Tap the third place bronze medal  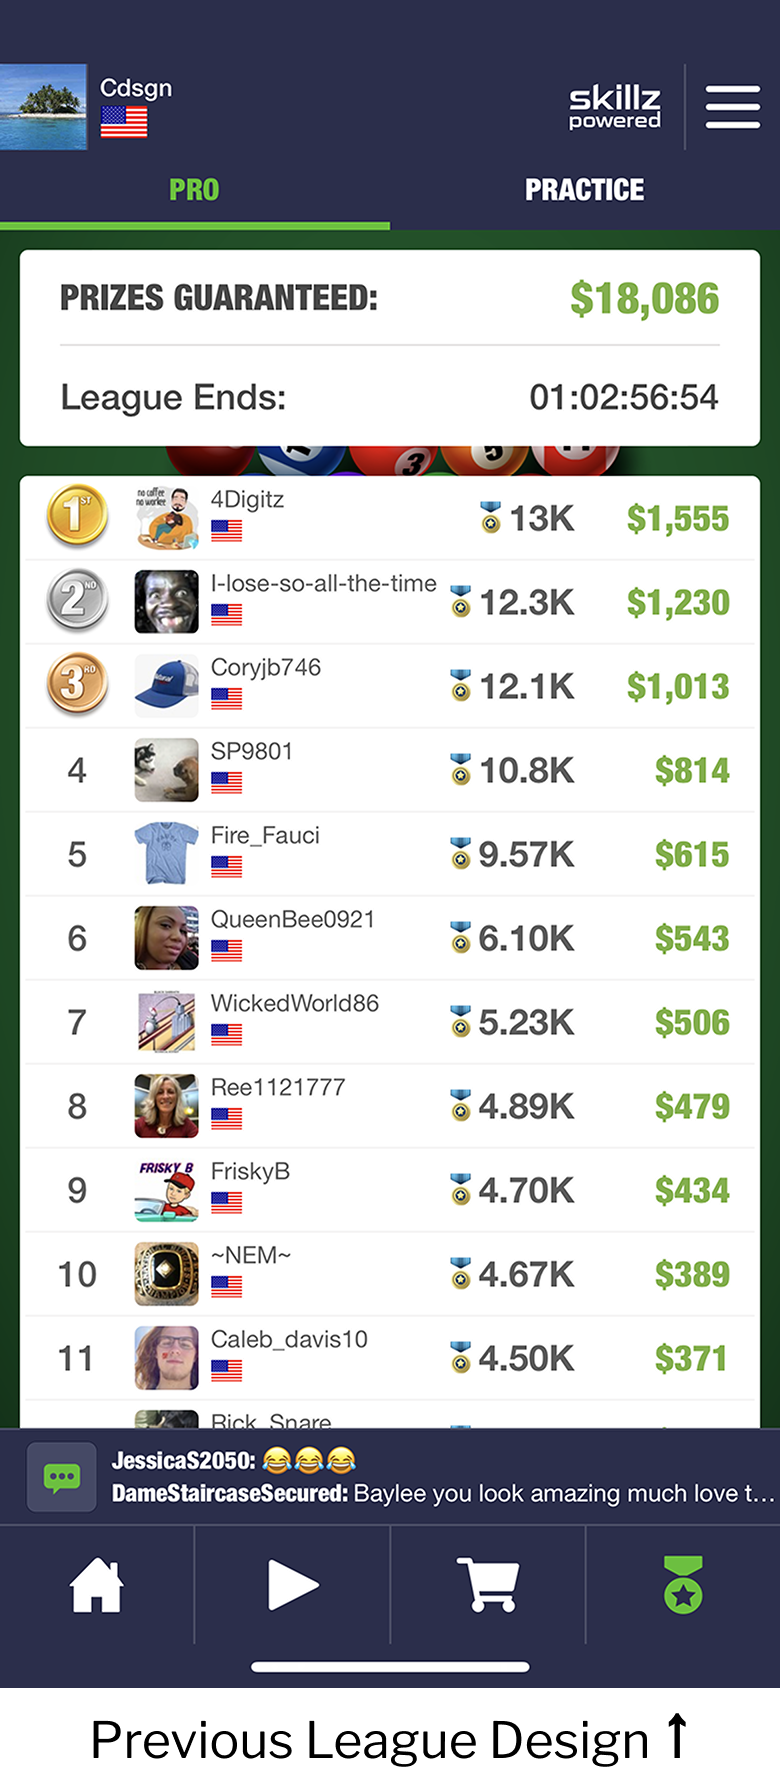[x=77, y=685]
